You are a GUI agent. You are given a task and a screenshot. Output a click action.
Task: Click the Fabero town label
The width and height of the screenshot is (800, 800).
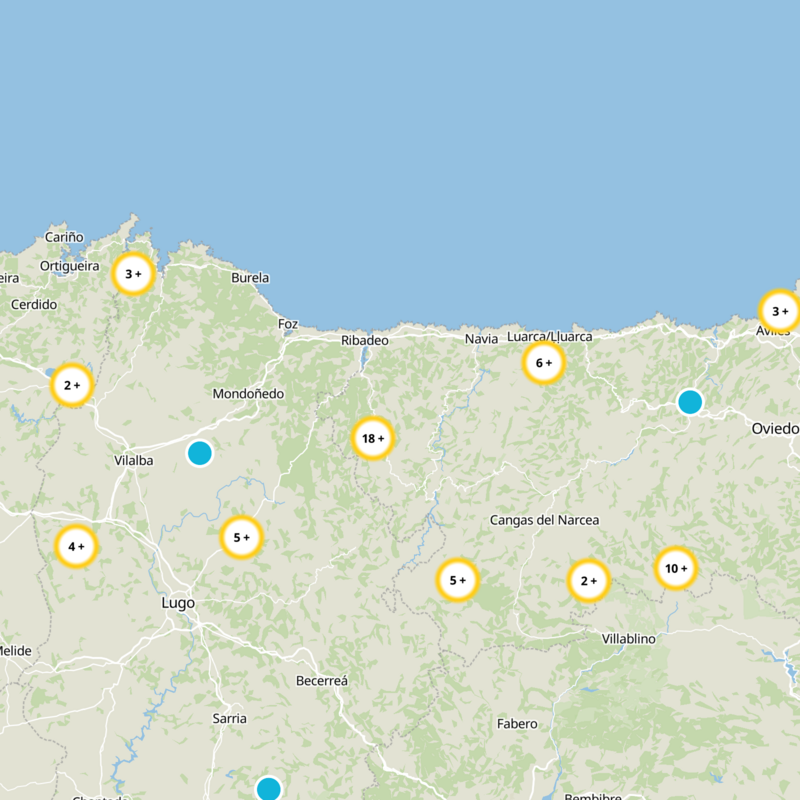coord(517,724)
